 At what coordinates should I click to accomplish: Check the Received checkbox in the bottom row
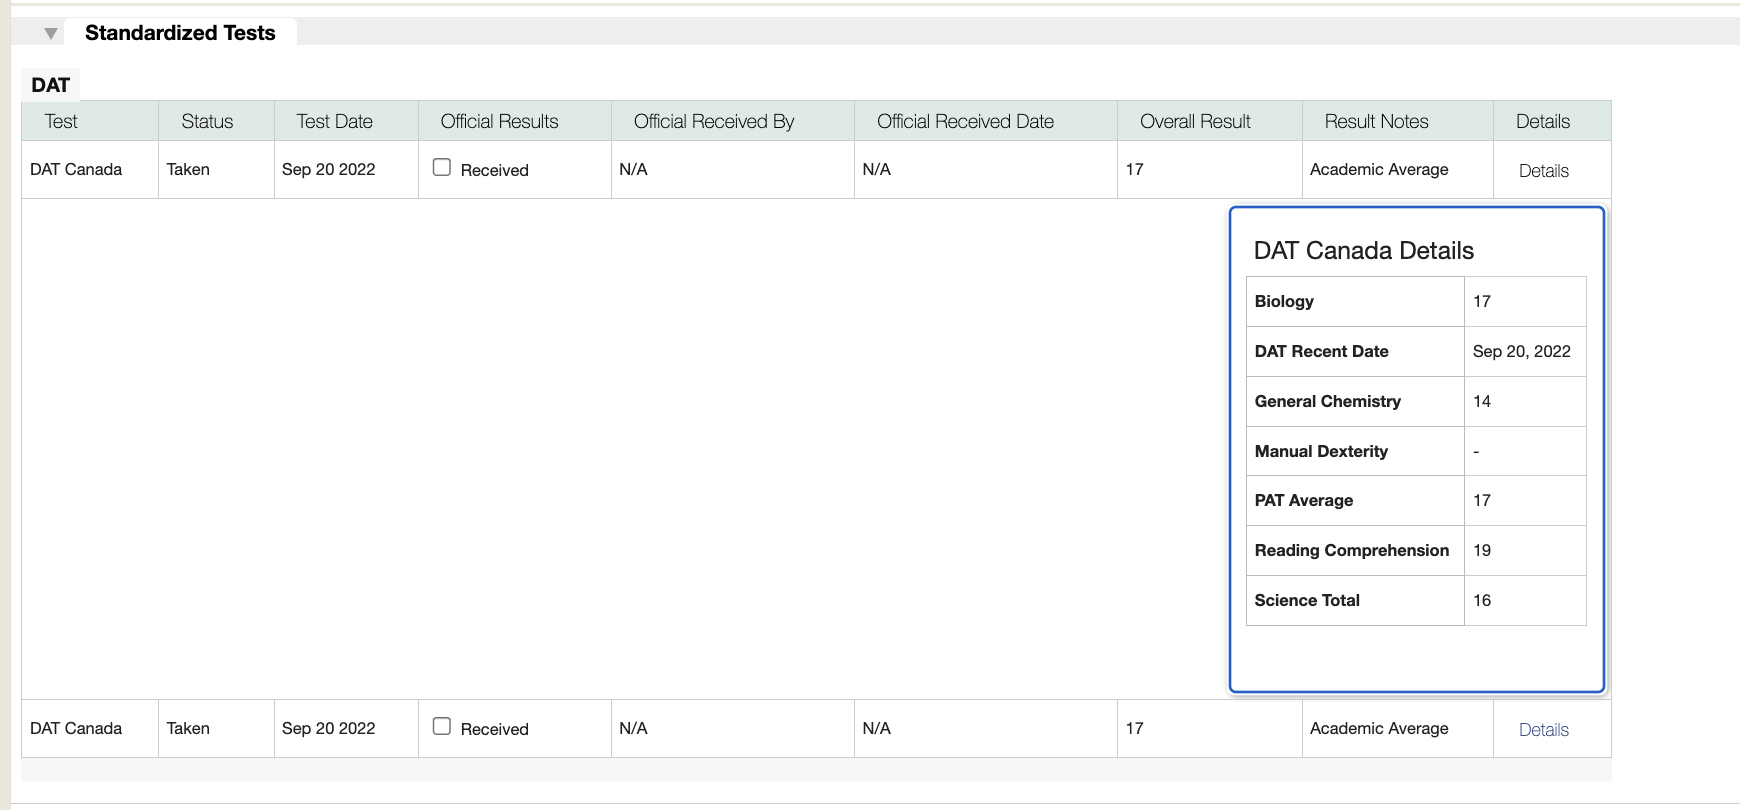(x=442, y=727)
